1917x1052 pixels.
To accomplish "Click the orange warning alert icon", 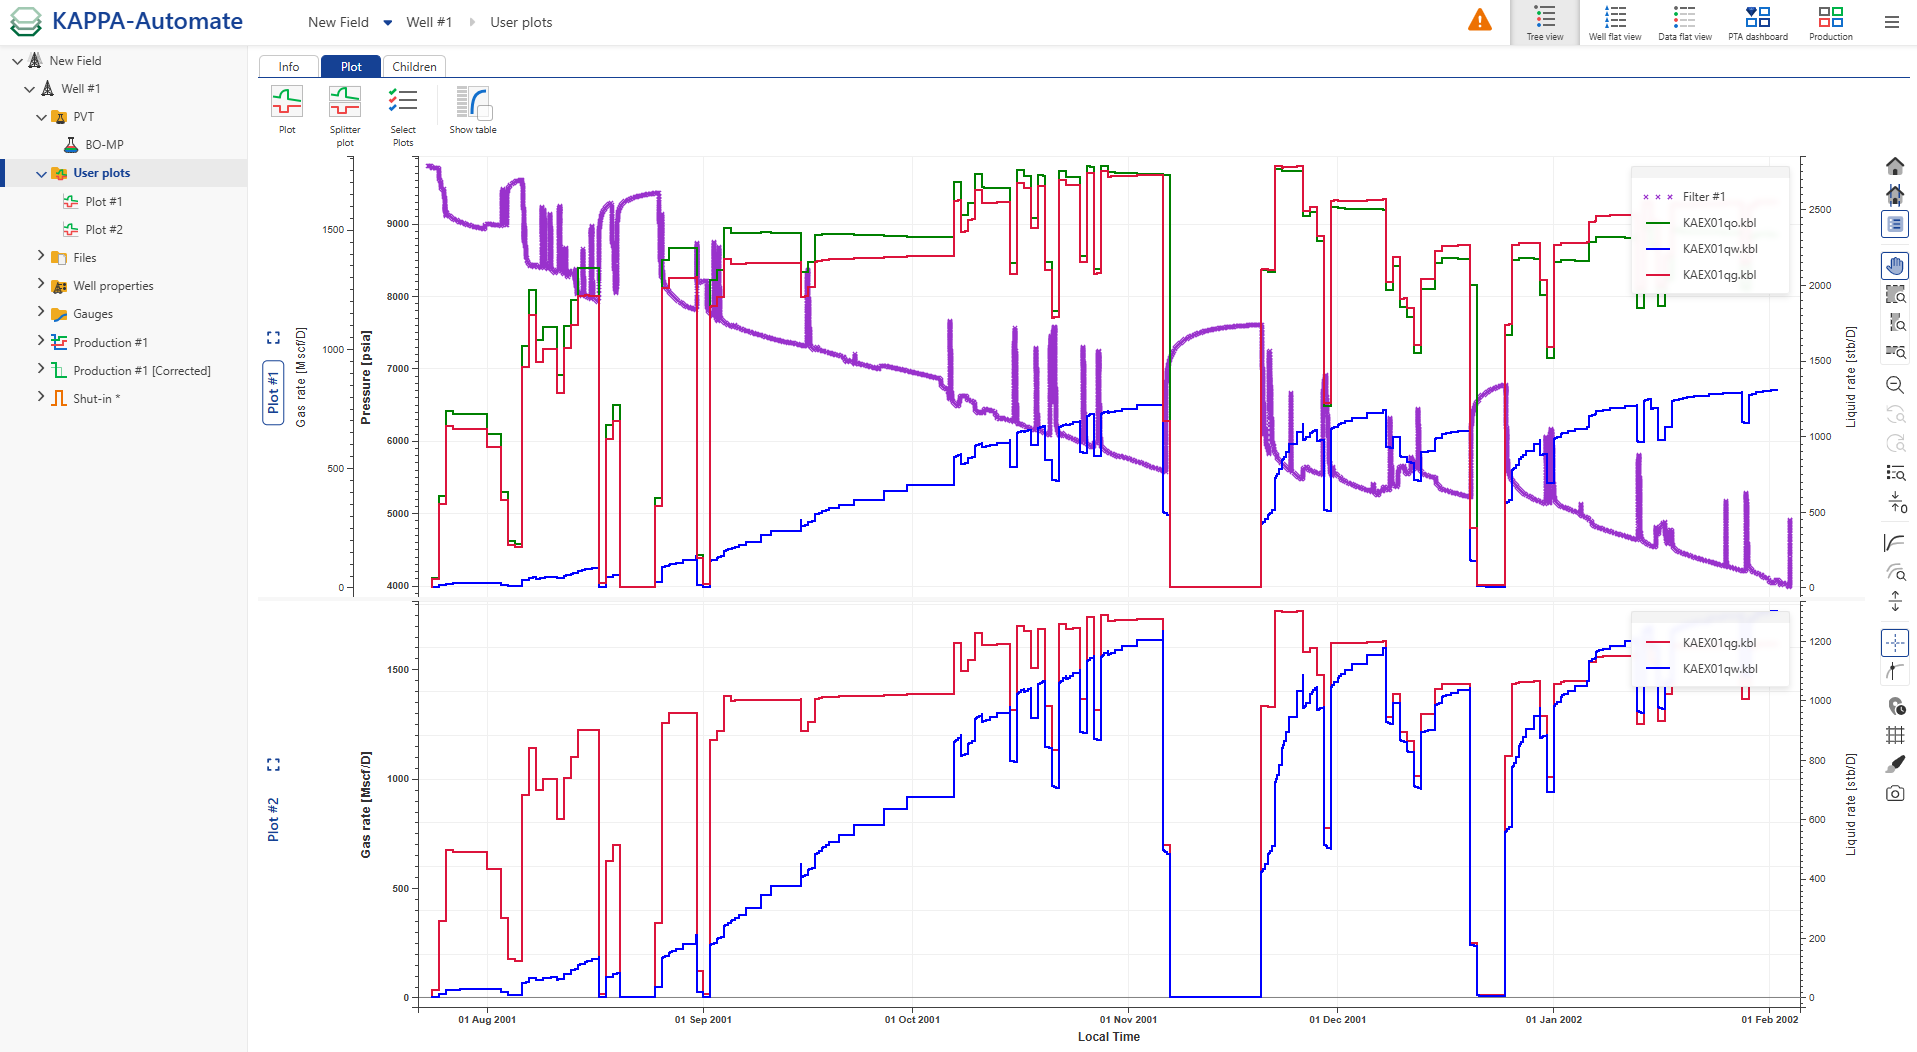I will pos(1479,20).
